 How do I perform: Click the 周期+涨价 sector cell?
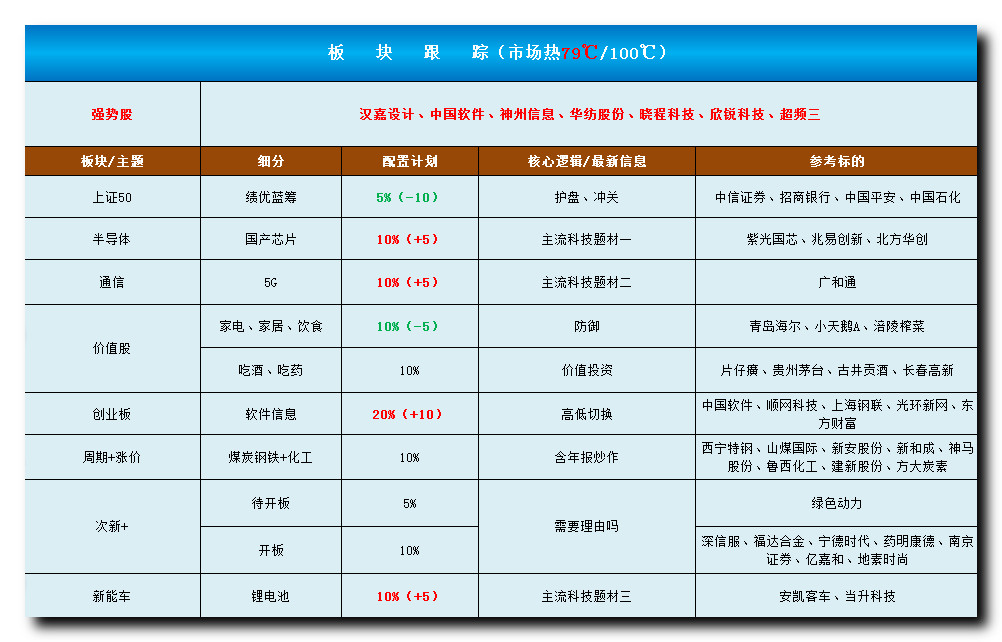(112, 457)
